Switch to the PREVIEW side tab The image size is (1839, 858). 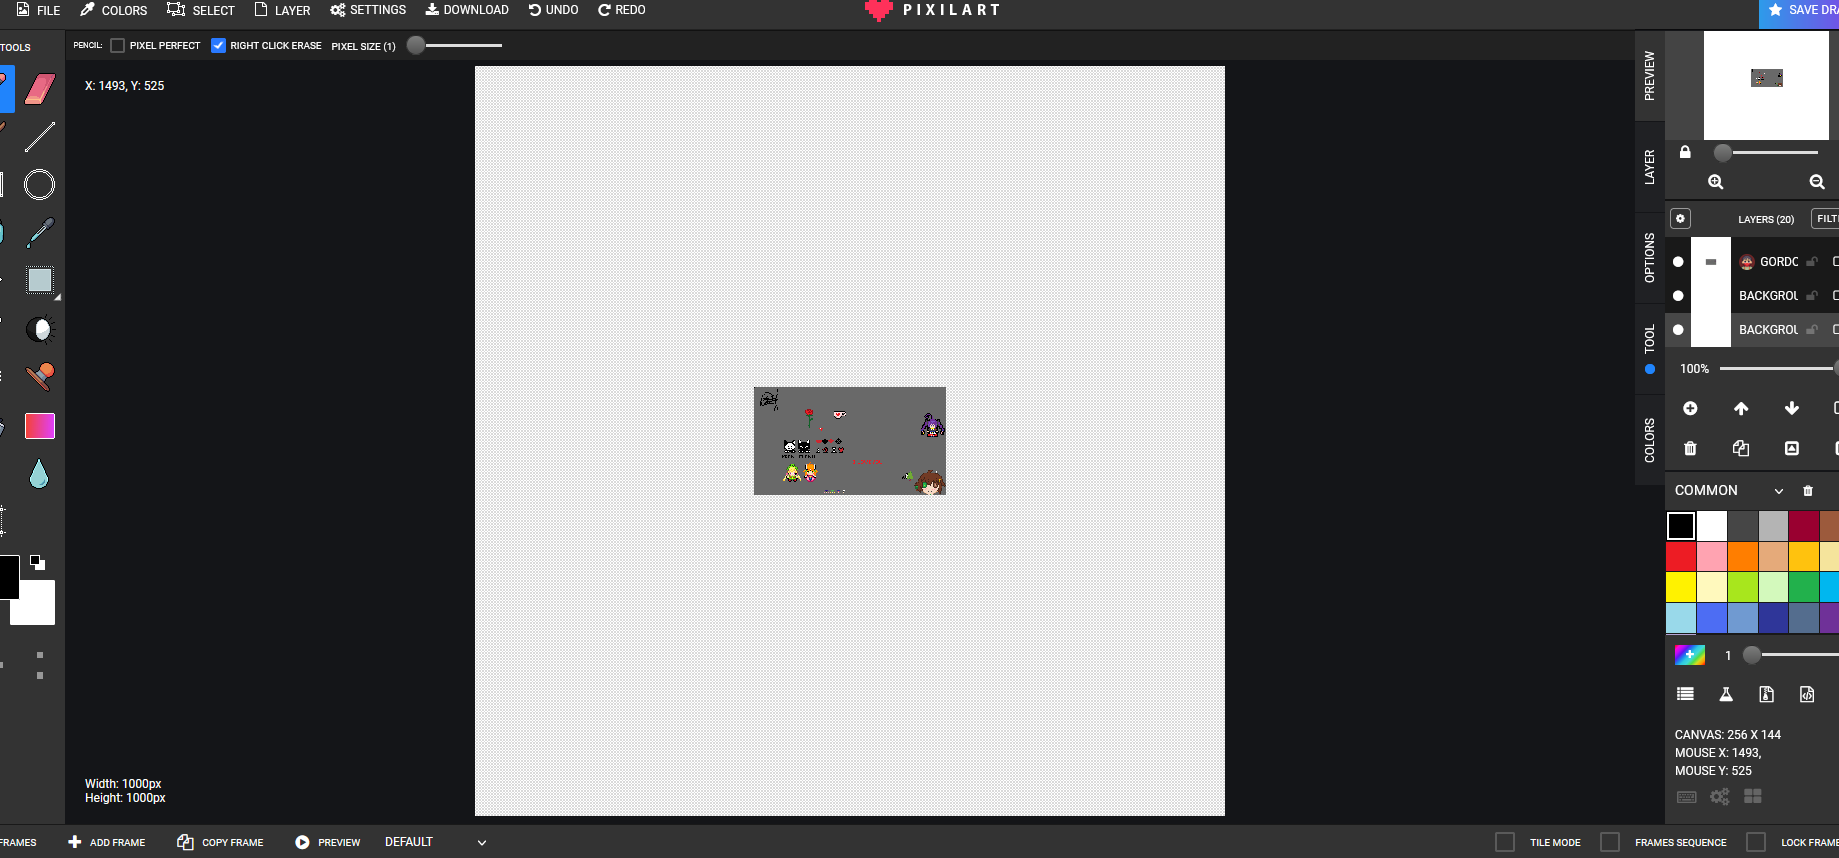pyautogui.click(x=1650, y=76)
